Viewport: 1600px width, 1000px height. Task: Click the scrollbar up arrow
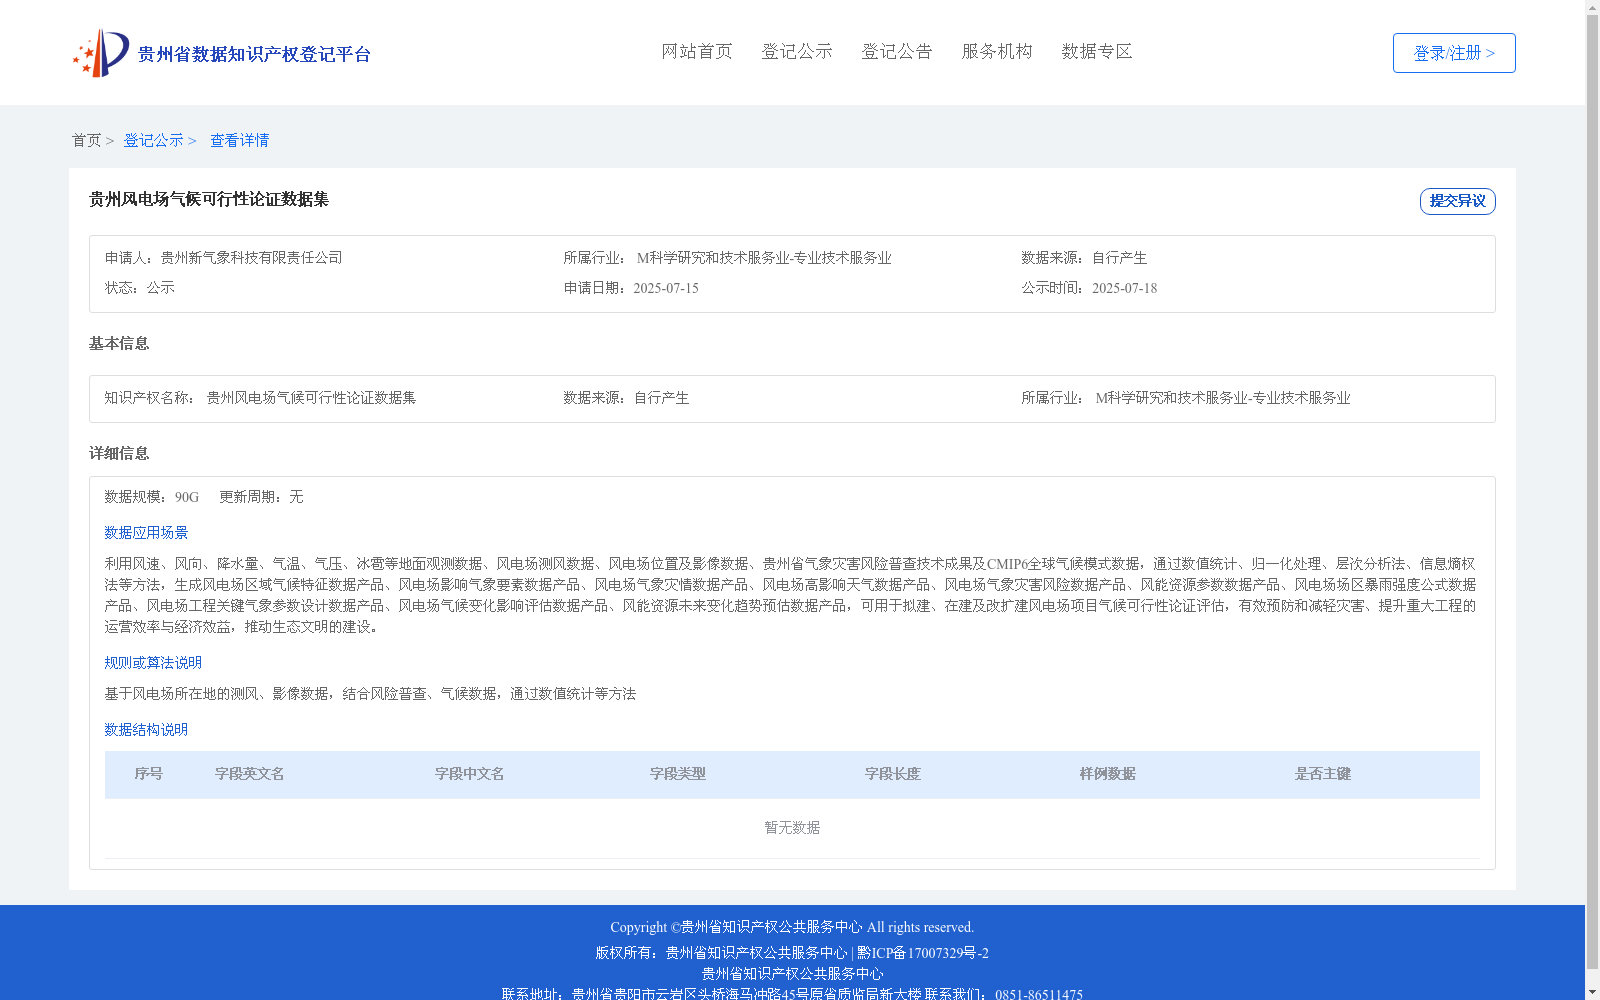(x=1593, y=7)
